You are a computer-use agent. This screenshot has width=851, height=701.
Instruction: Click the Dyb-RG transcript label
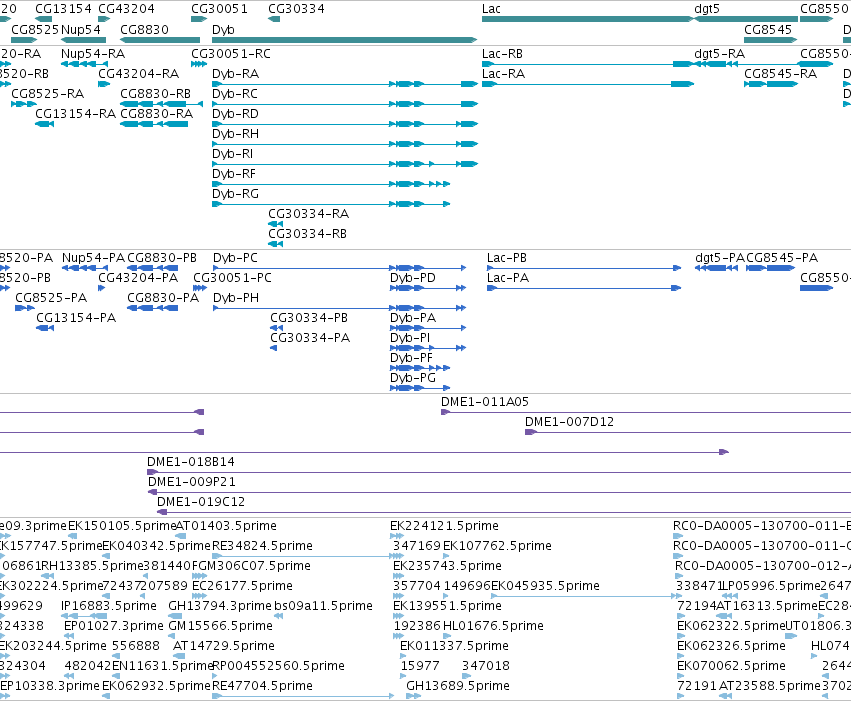pyautogui.click(x=236, y=194)
